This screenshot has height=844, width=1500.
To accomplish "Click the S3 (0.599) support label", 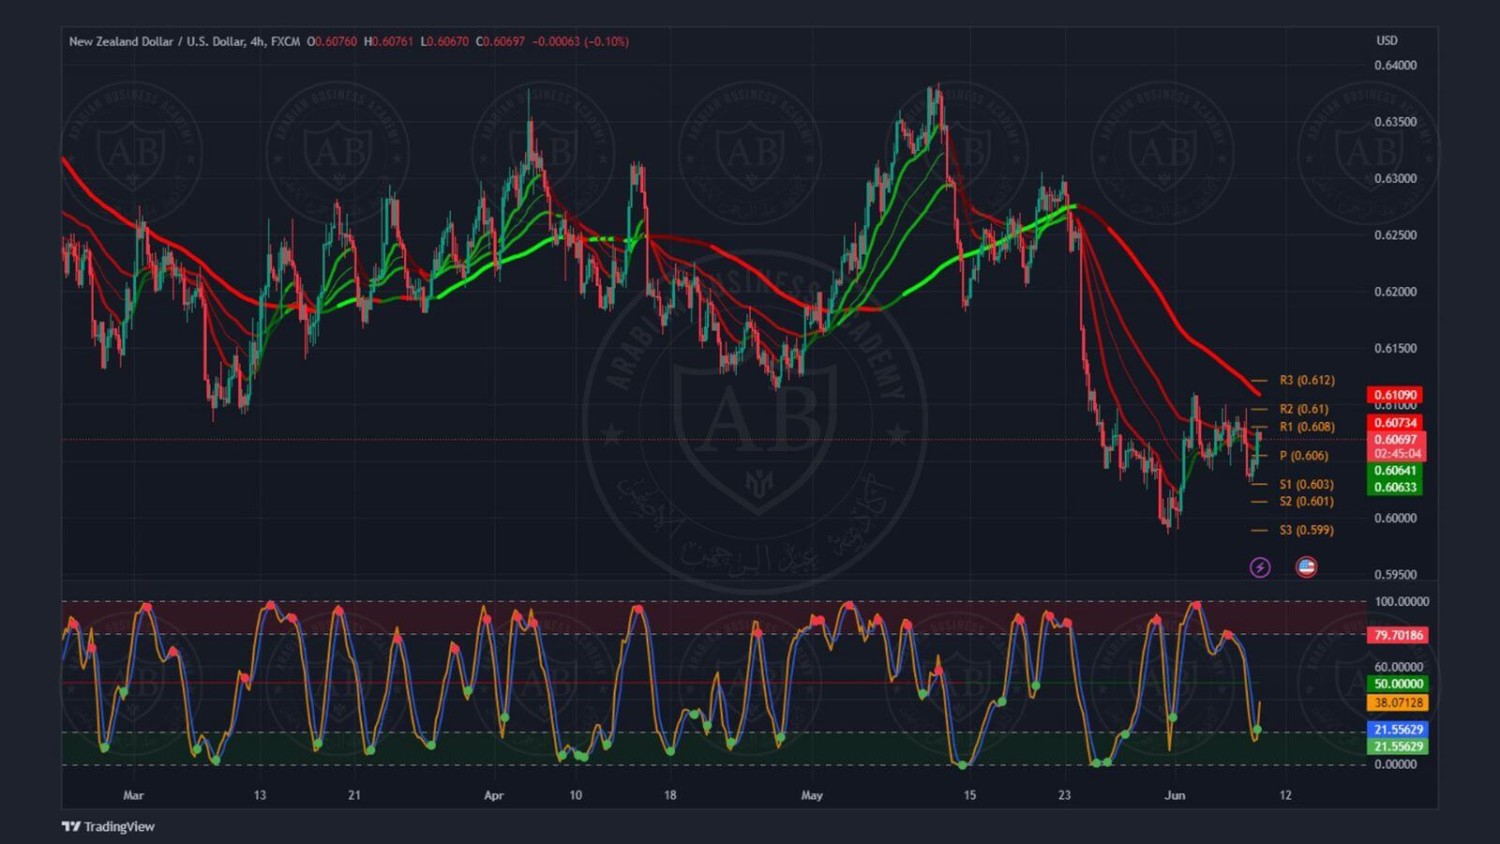I will [1306, 530].
